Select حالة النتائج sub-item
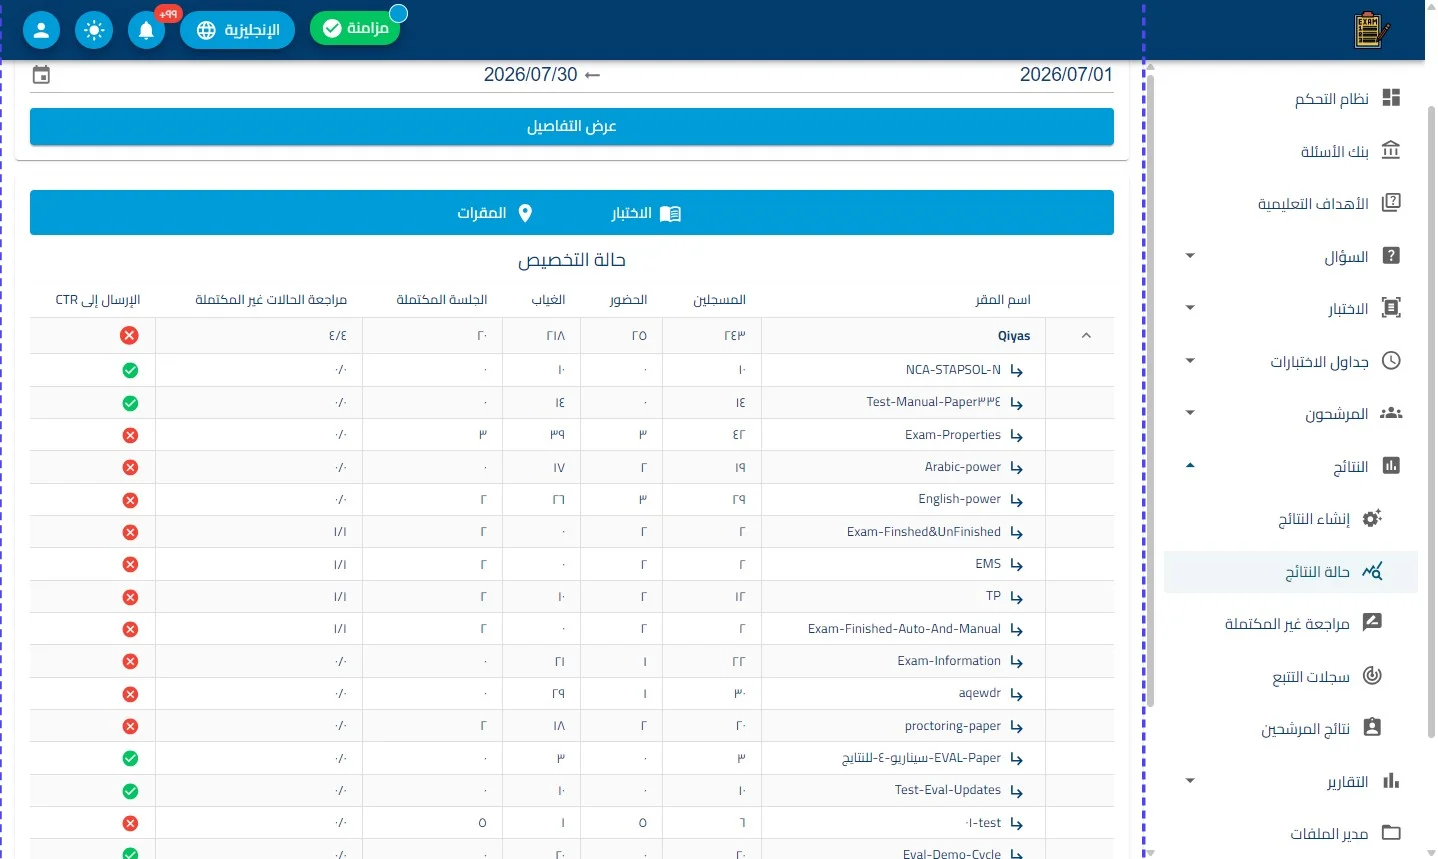Viewport: 1438px width, 859px height. pyautogui.click(x=1289, y=571)
